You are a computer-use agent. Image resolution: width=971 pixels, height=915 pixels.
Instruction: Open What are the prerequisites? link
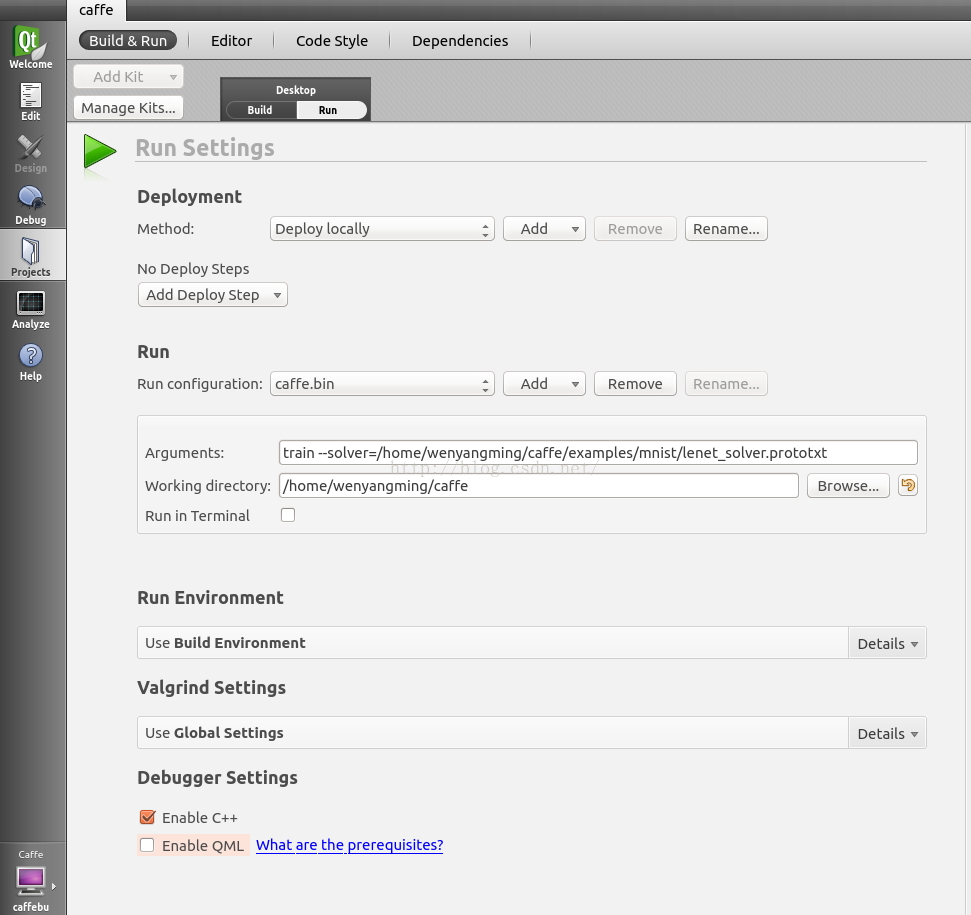tap(349, 845)
